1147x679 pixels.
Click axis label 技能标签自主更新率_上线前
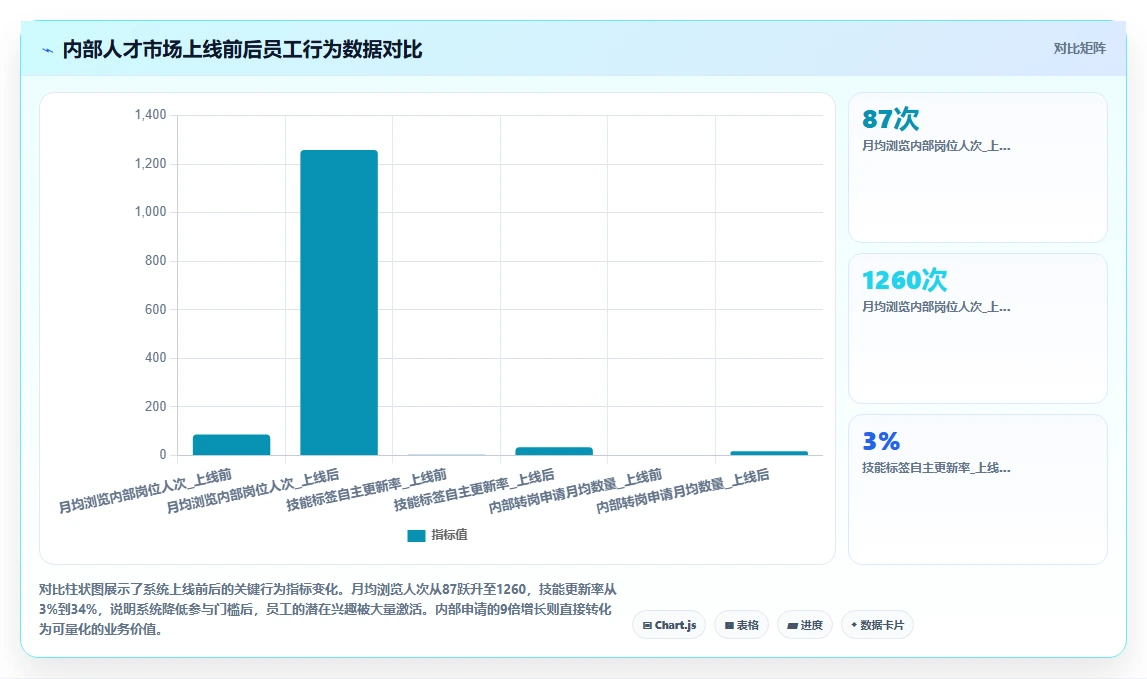366,489
